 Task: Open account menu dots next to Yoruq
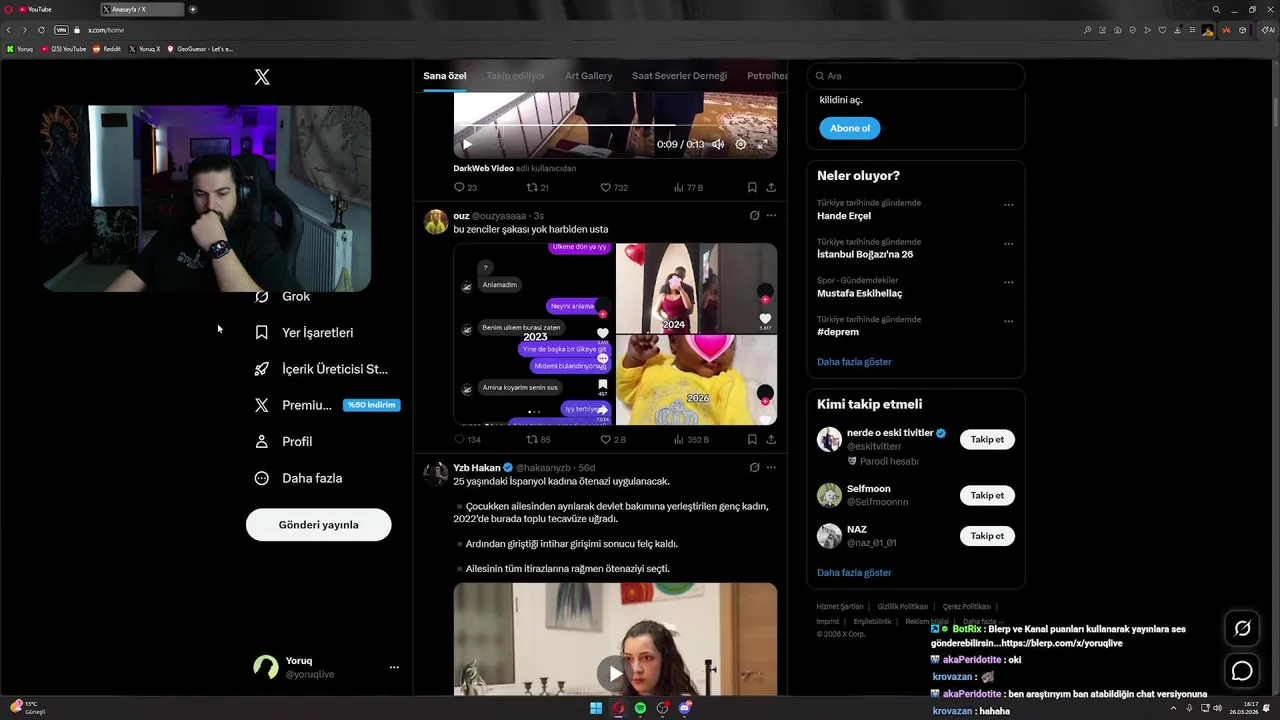tap(394, 667)
